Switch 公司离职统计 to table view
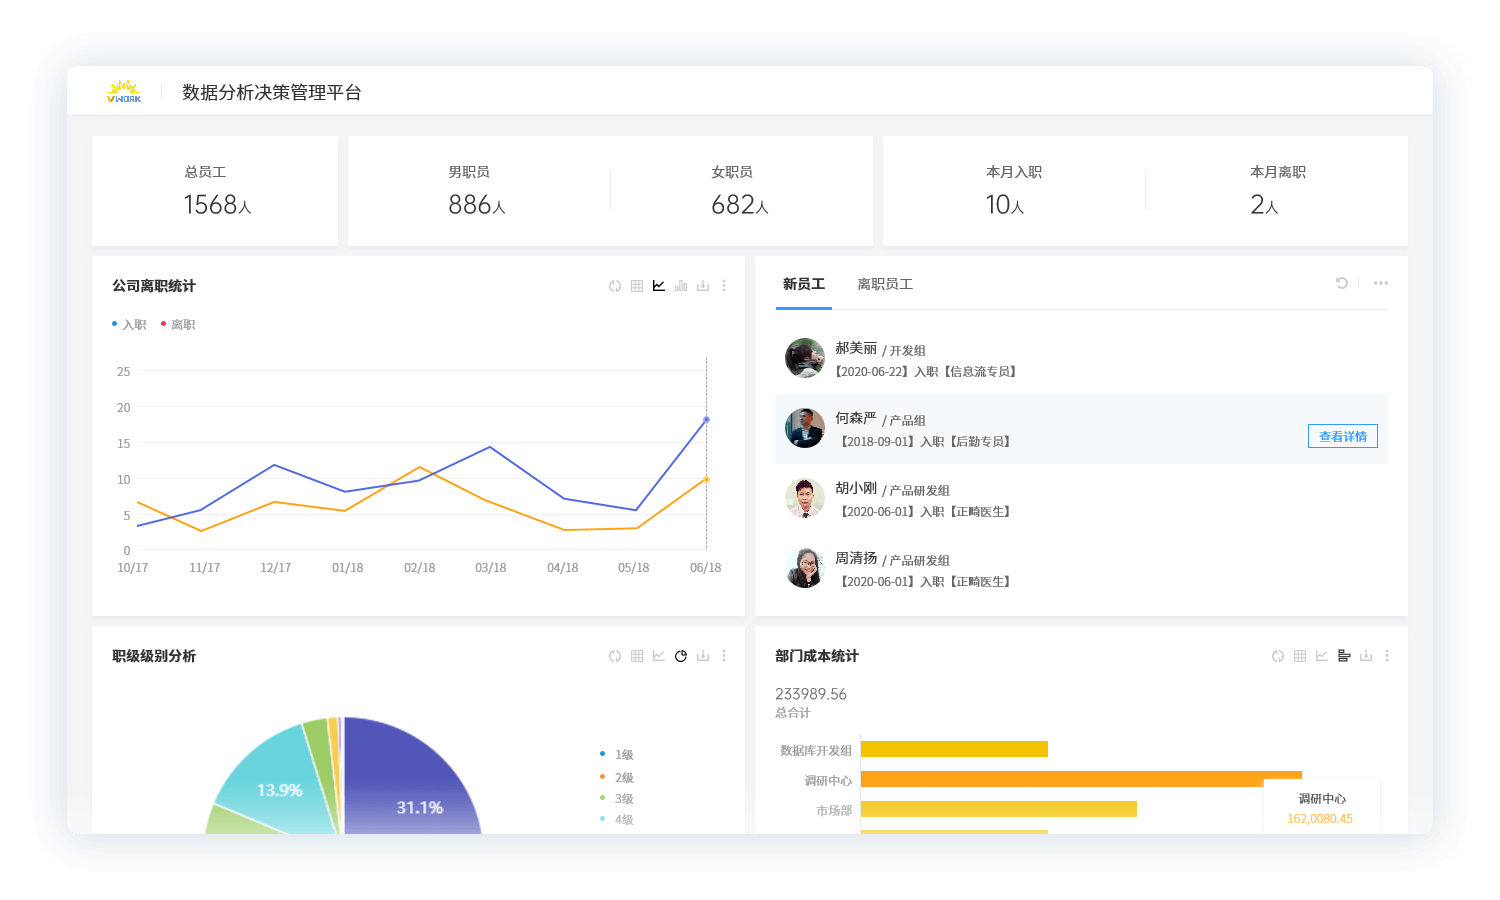The height and width of the screenshot is (900, 1500). 637,286
